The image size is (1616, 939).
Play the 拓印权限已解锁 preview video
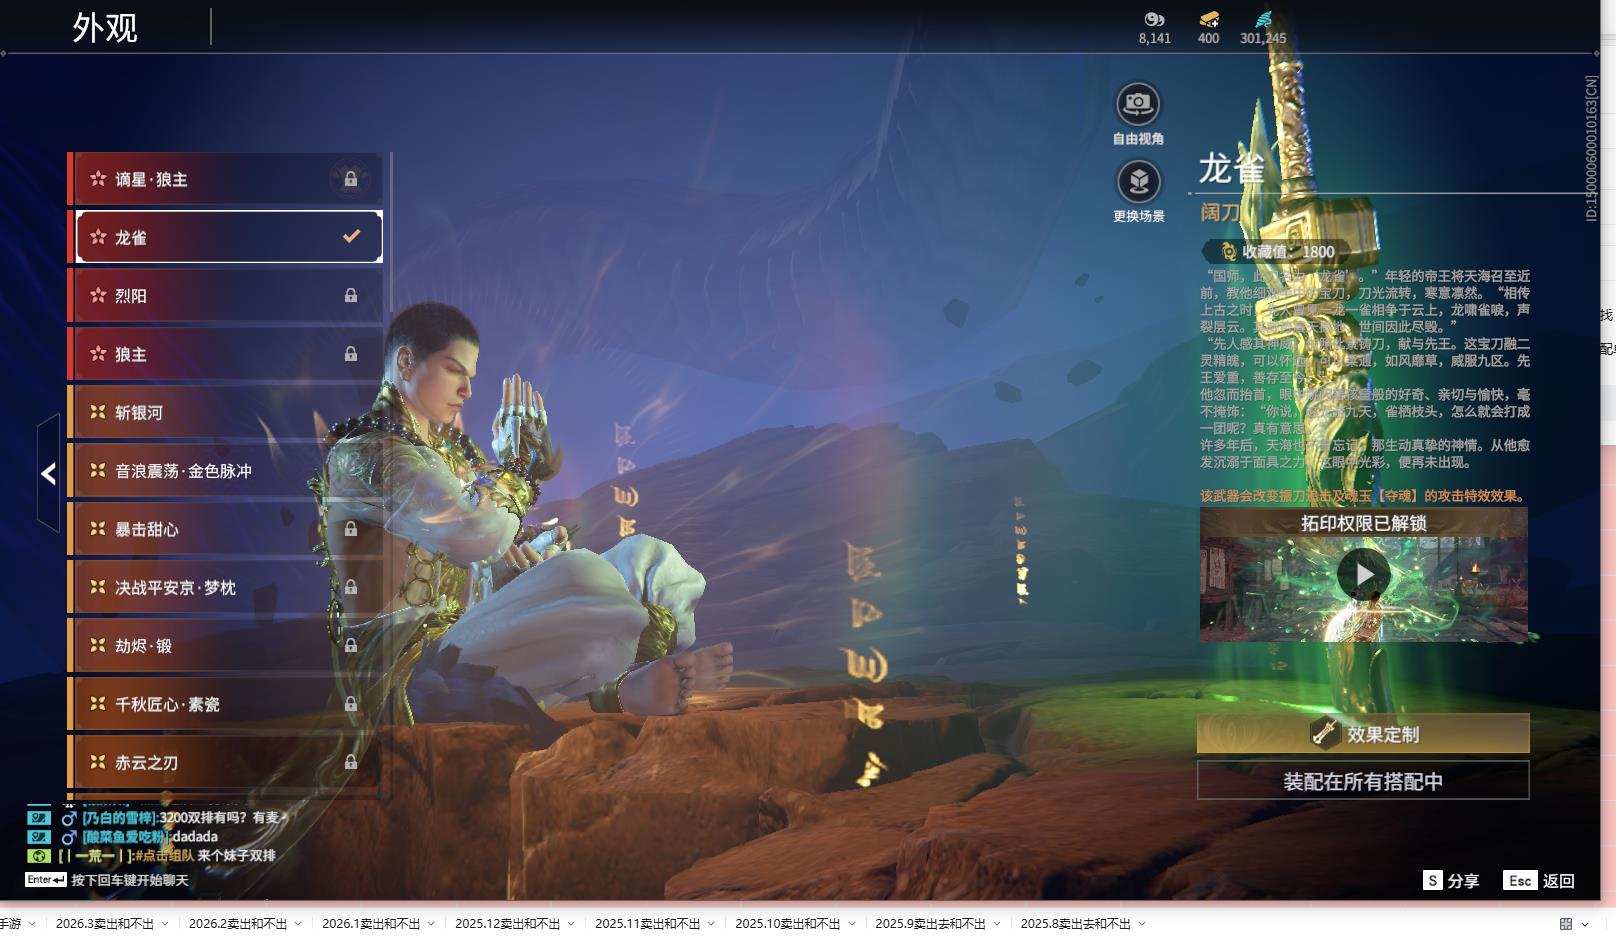click(x=1363, y=575)
